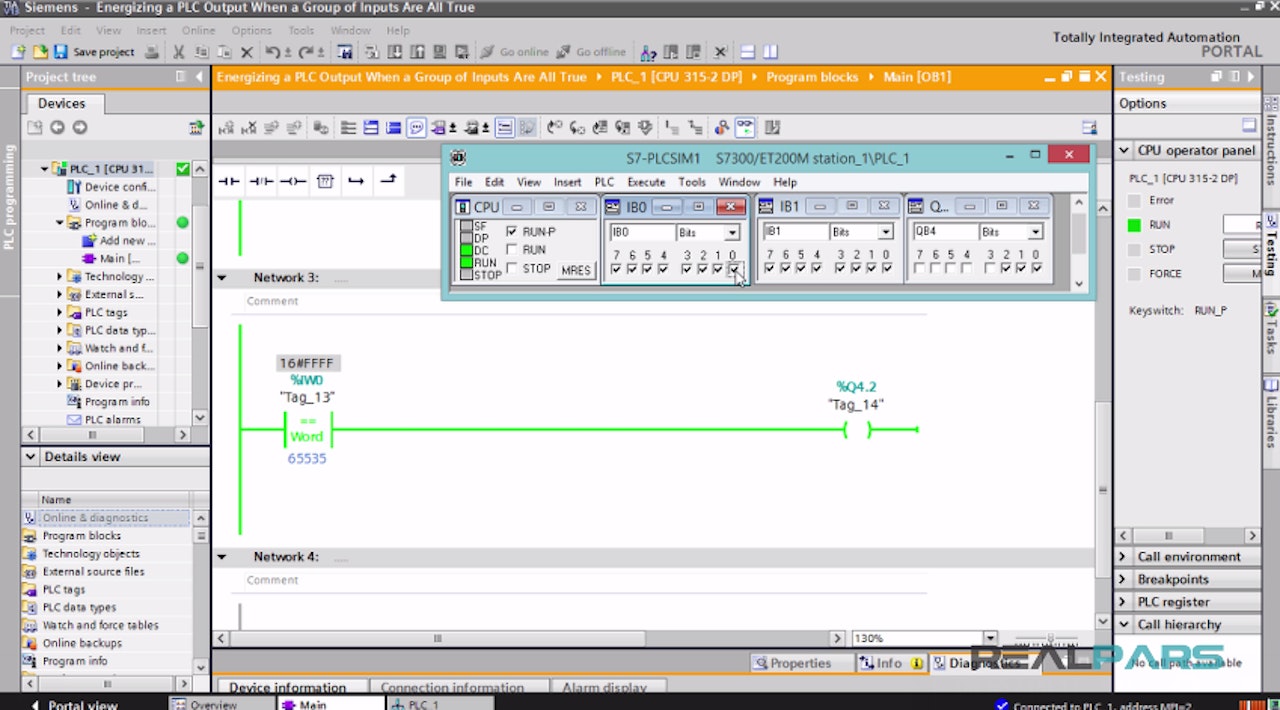Open the 130% zoom level dropdown

[989, 637]
